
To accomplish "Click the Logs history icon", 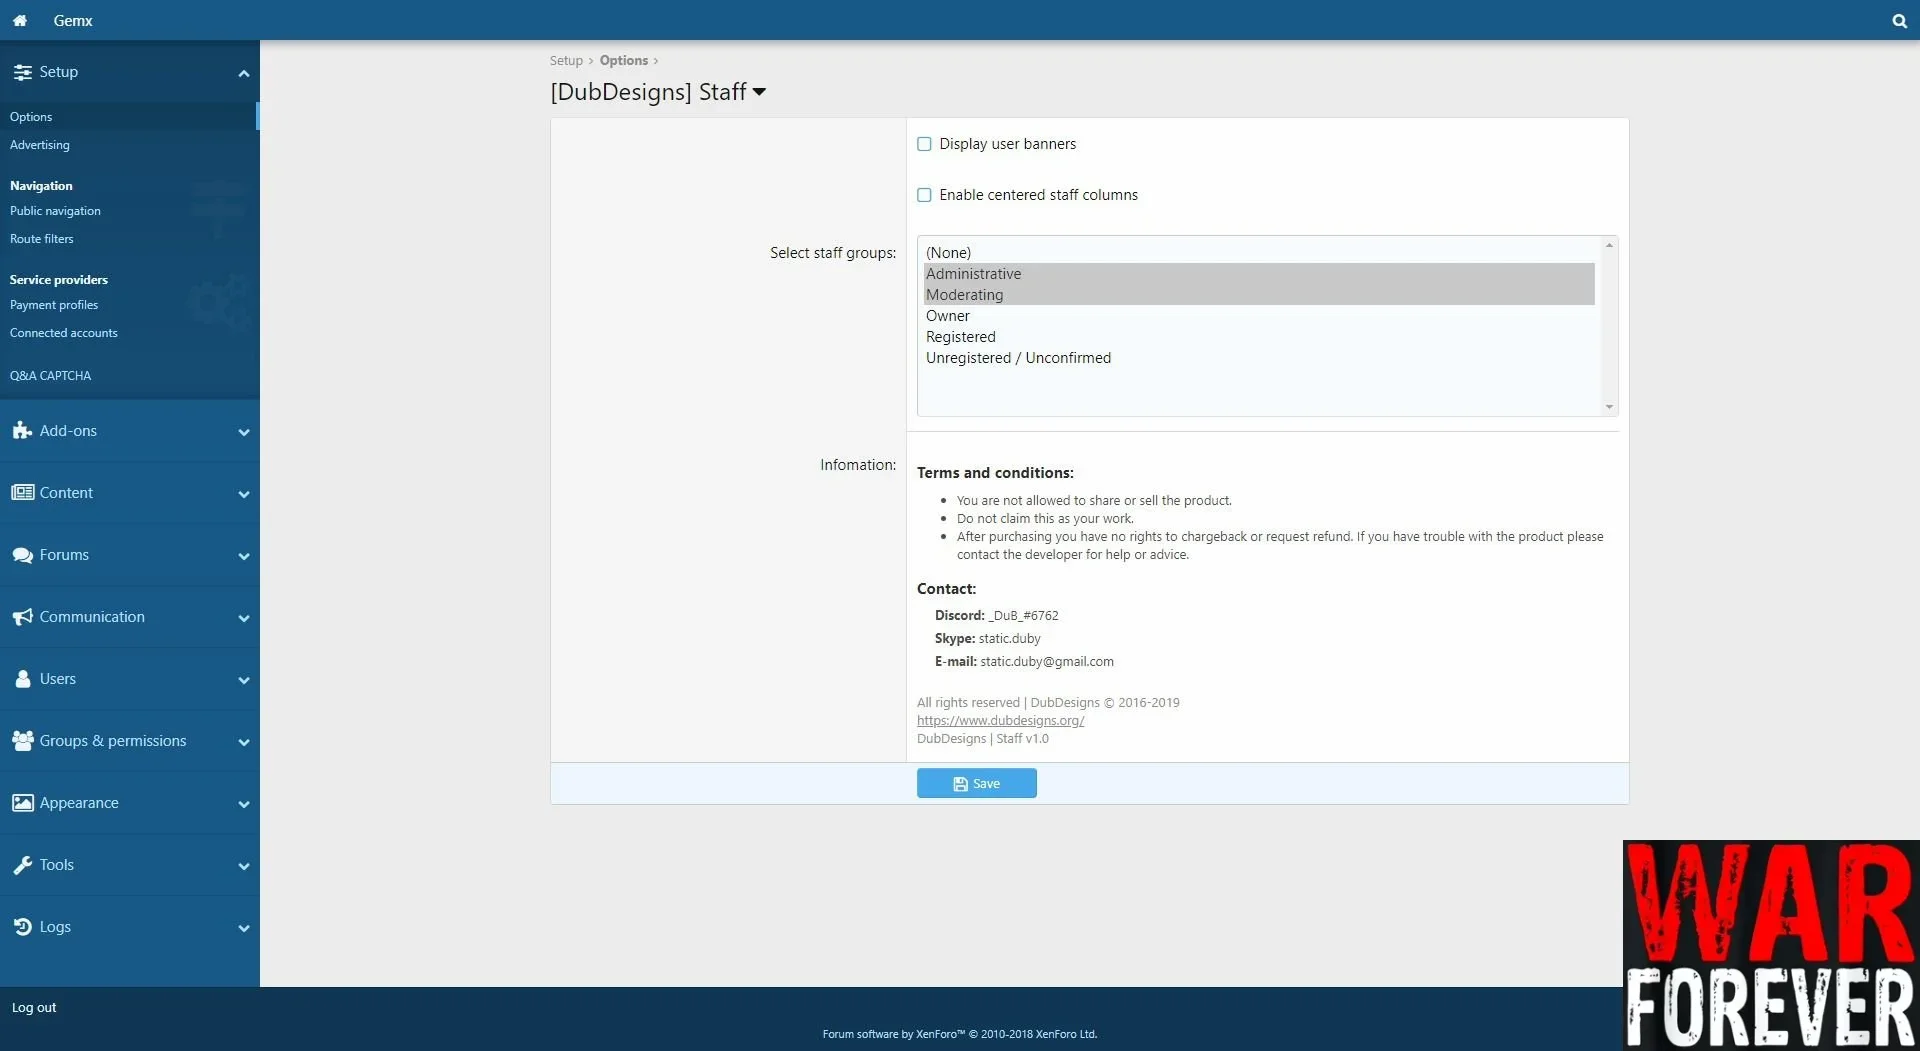I will pos(22,927).
